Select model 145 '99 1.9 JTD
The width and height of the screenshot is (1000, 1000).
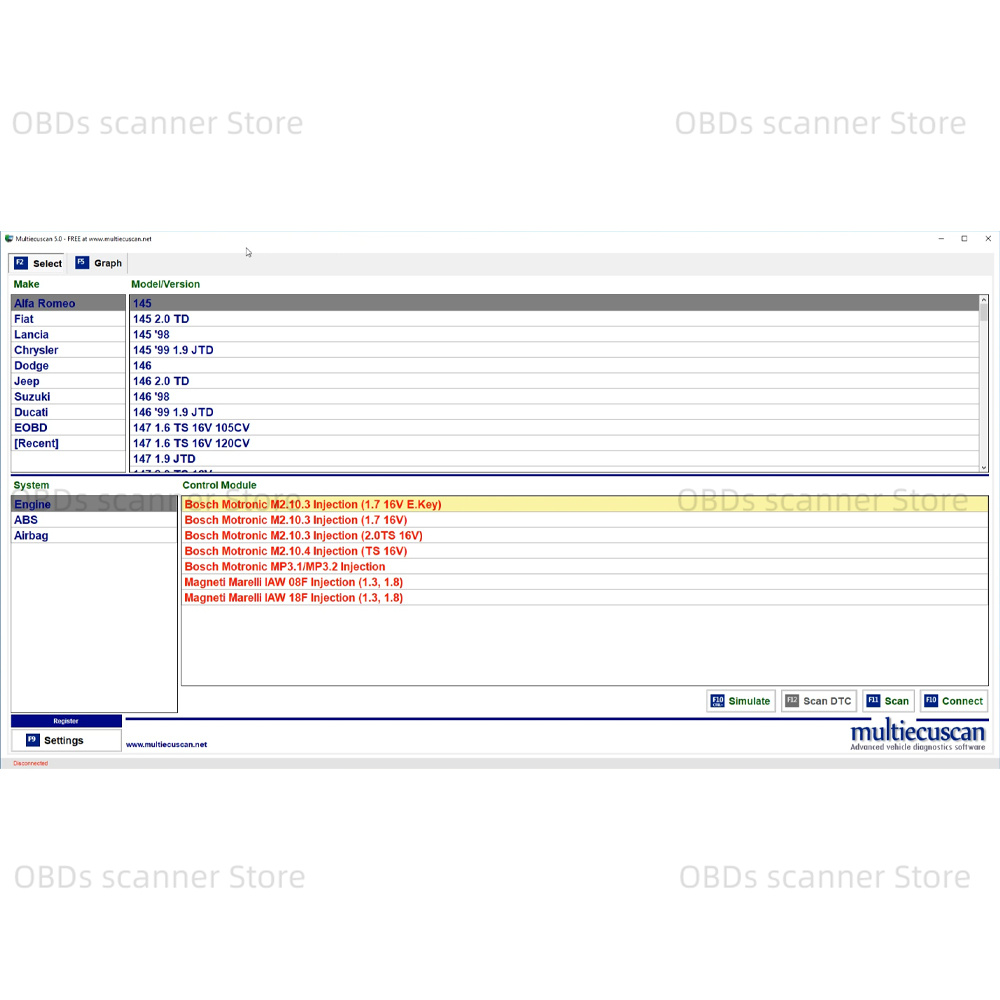554,350
